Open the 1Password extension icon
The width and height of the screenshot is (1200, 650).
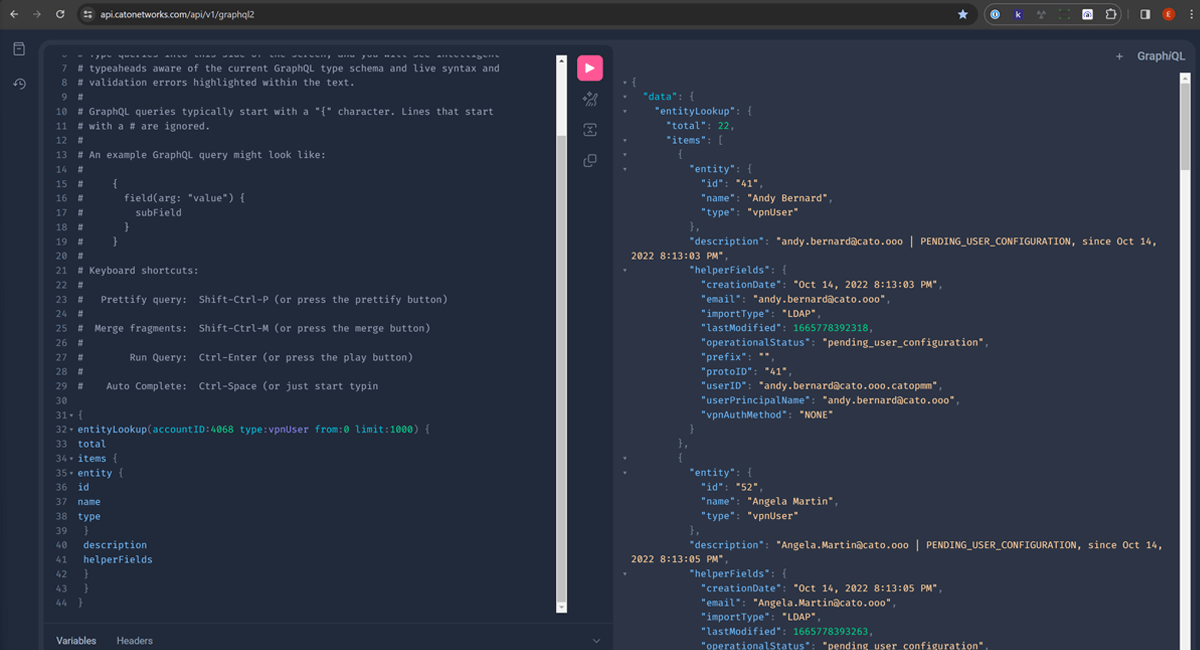[995, 15]
